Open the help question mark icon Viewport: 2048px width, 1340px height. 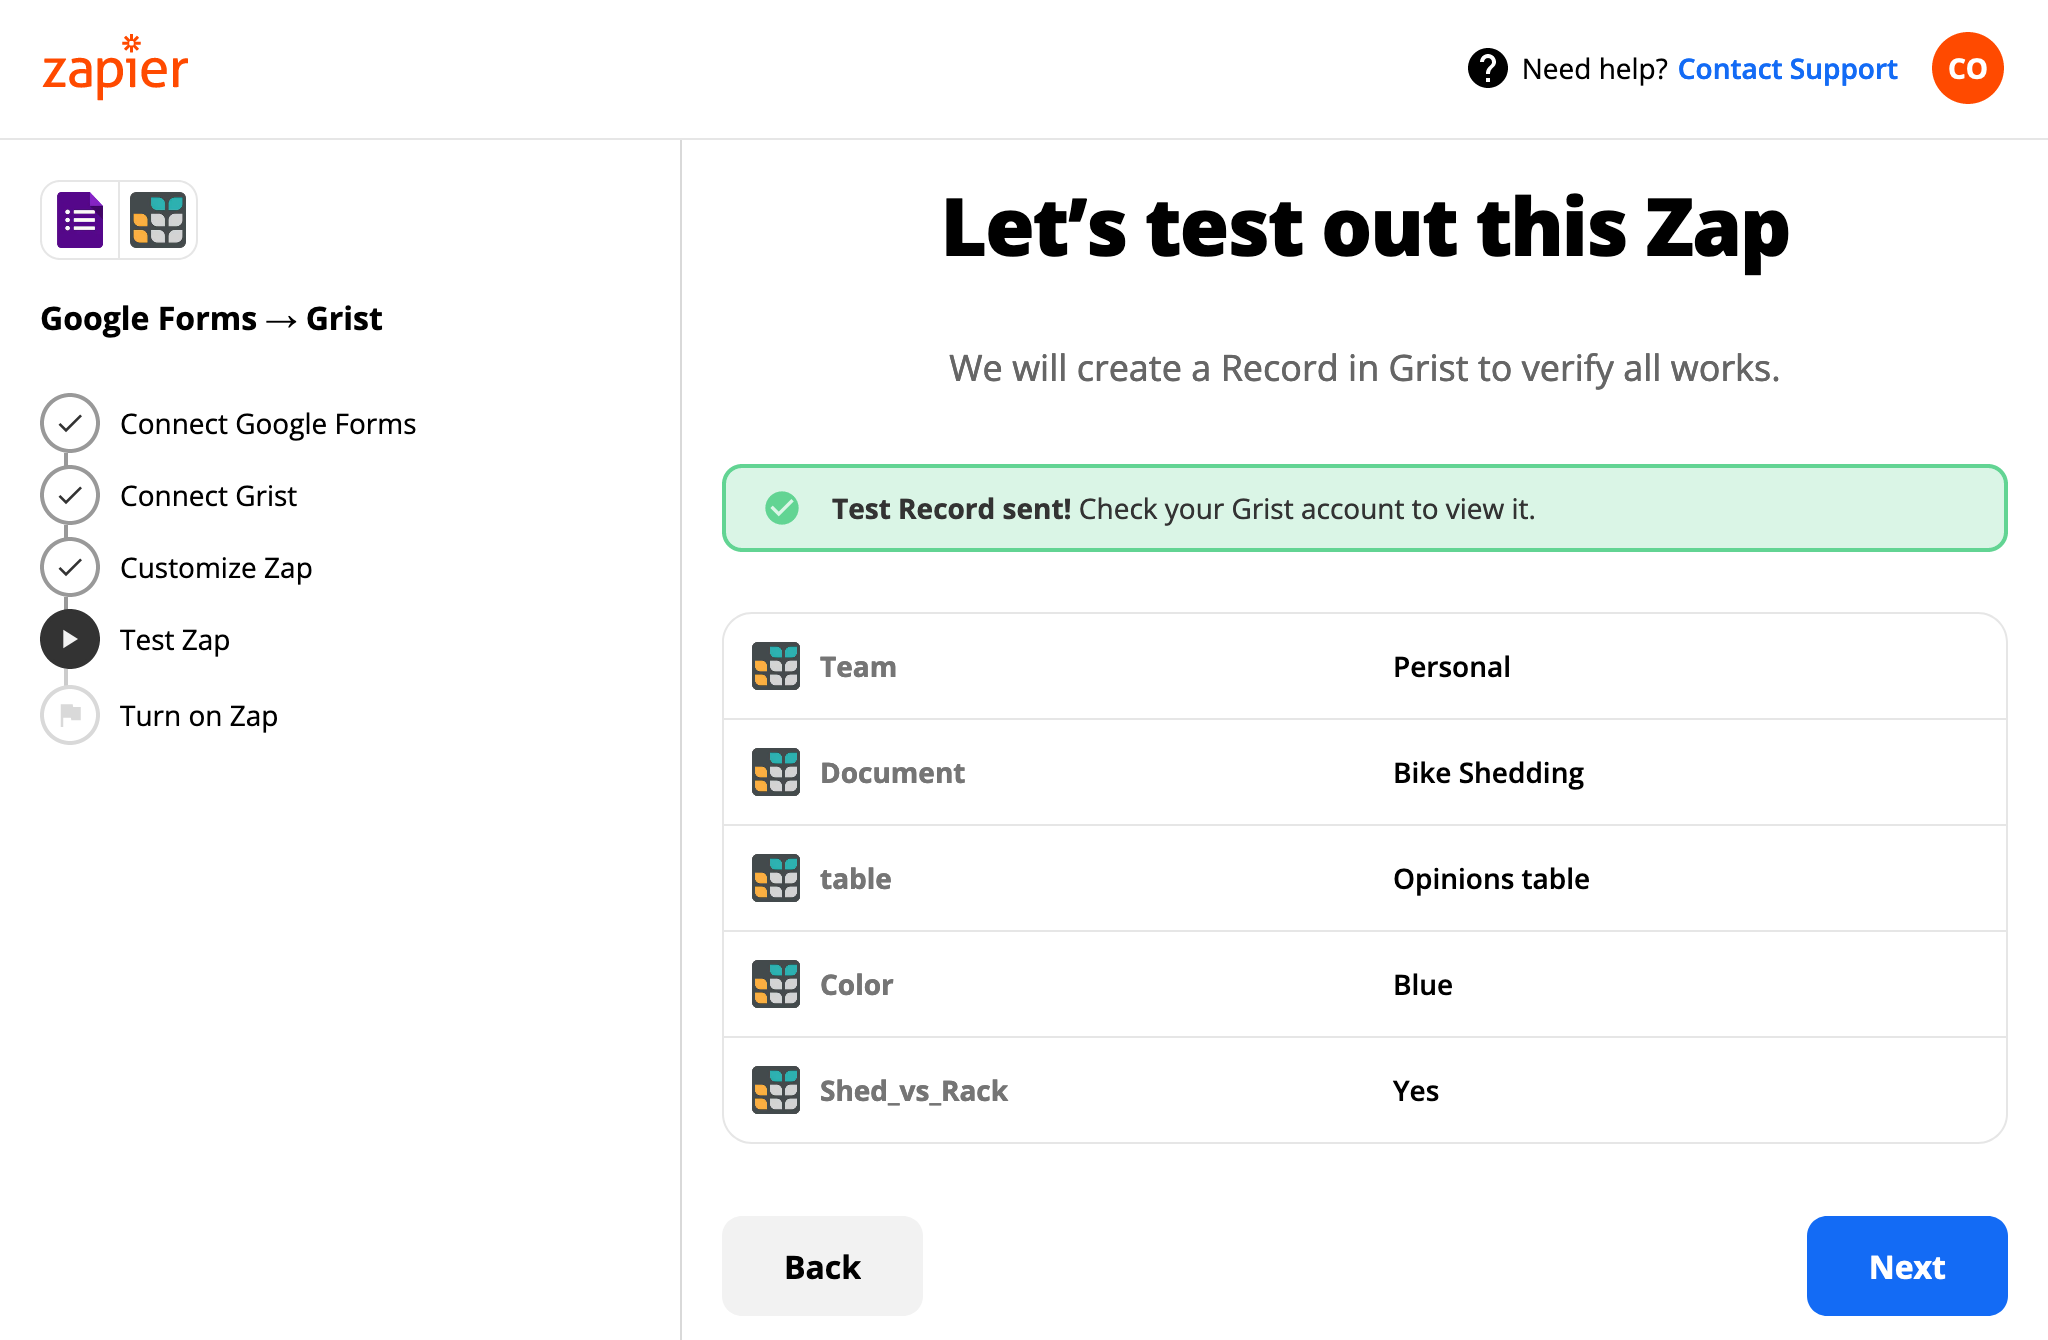pyautogui.click(x=1487, y=68)
